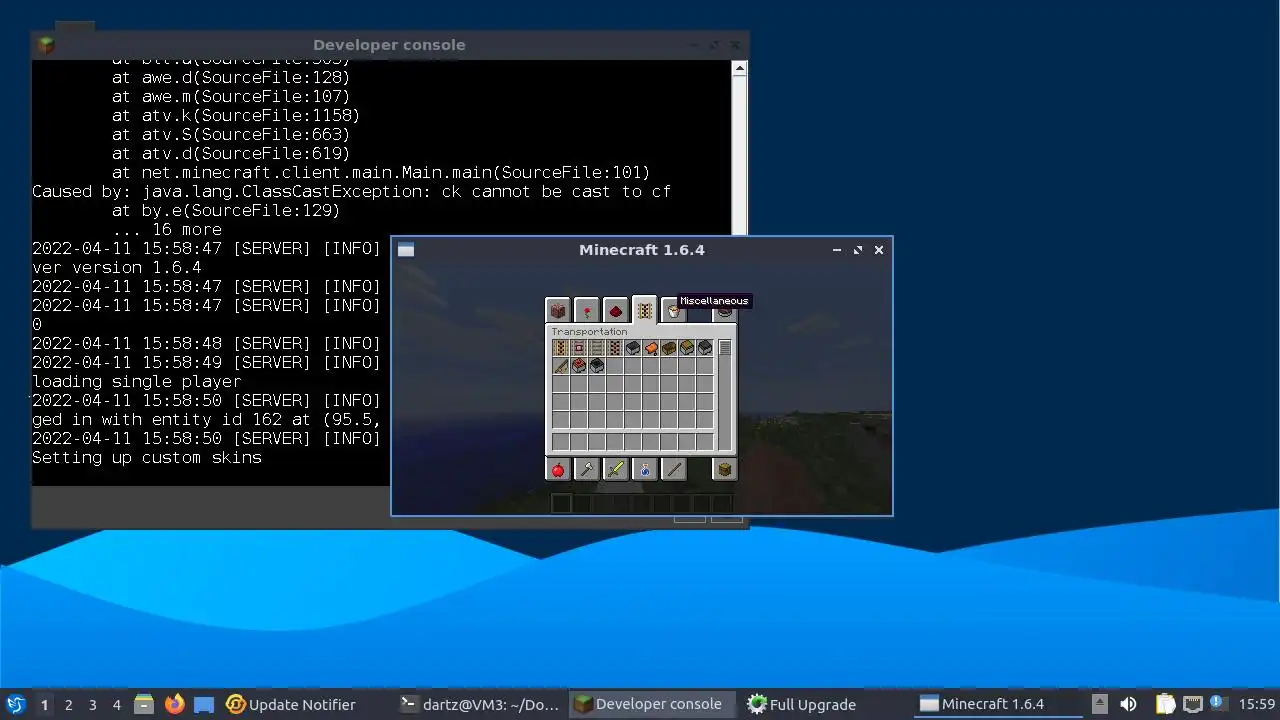
Task: Pick the Minecart with Furnace item
Action: click(705, 348)
